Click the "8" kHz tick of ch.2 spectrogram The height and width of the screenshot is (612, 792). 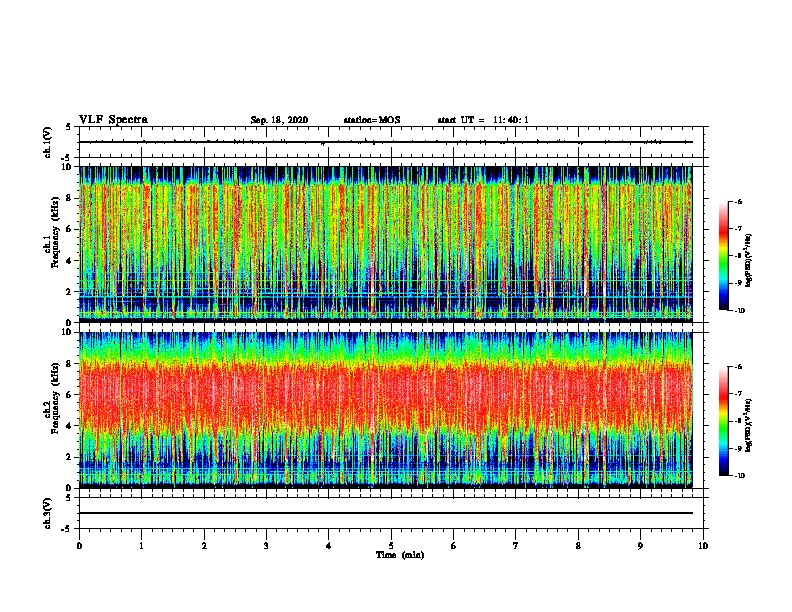coord(71,364)
